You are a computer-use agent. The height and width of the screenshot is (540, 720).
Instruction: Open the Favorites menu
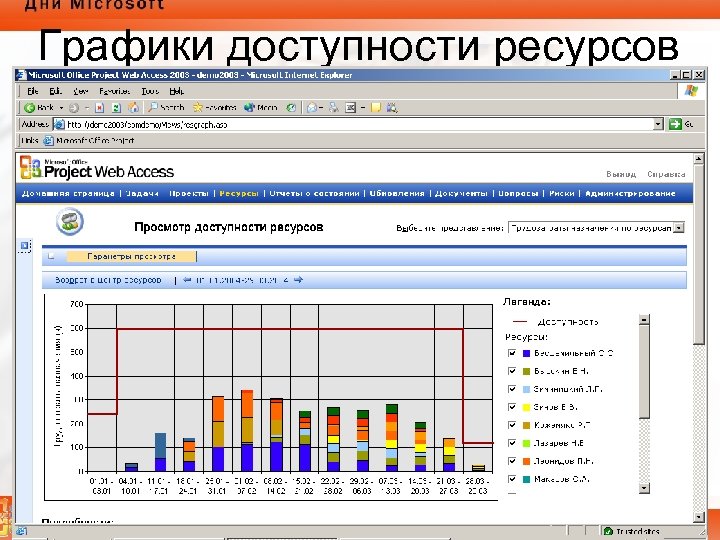pos(115,91)
